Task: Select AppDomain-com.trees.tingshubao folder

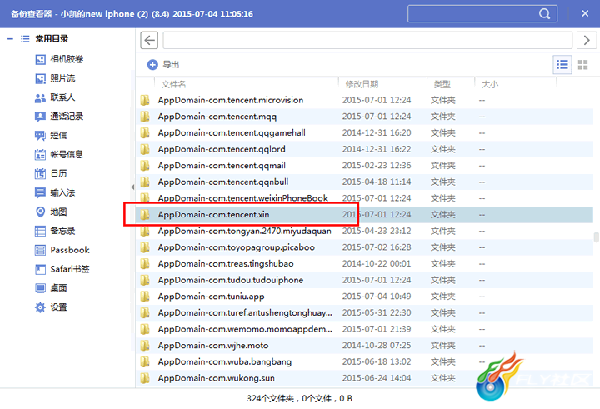Action: pyautogui.click(x=225, y=264)
